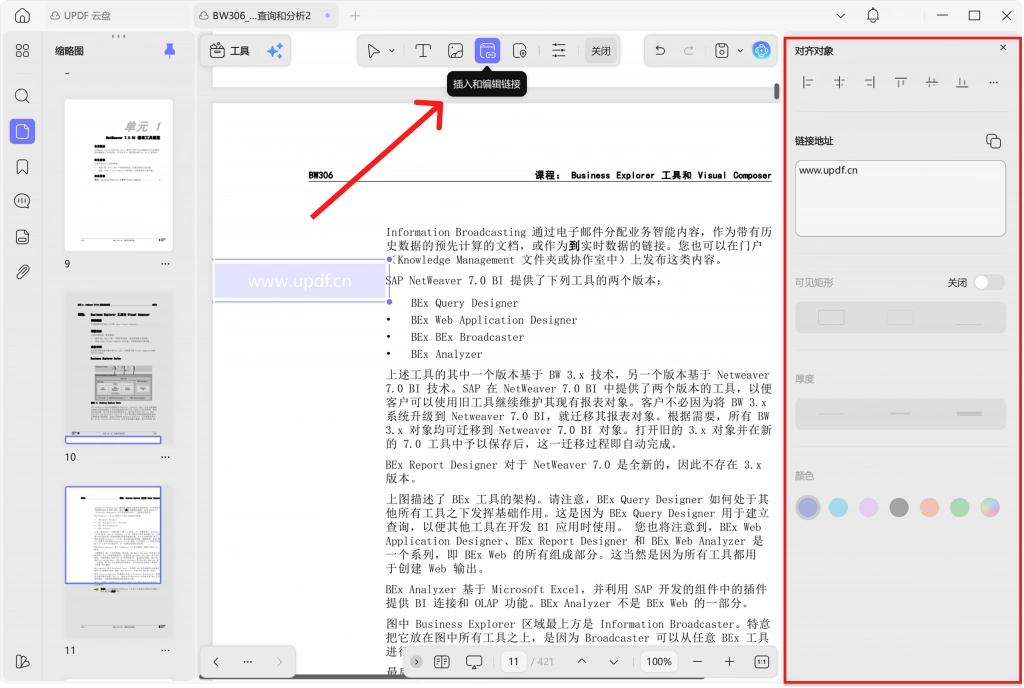The image size is (1024, 688).
Task: Redo the last action
Action: pos(688,50)
